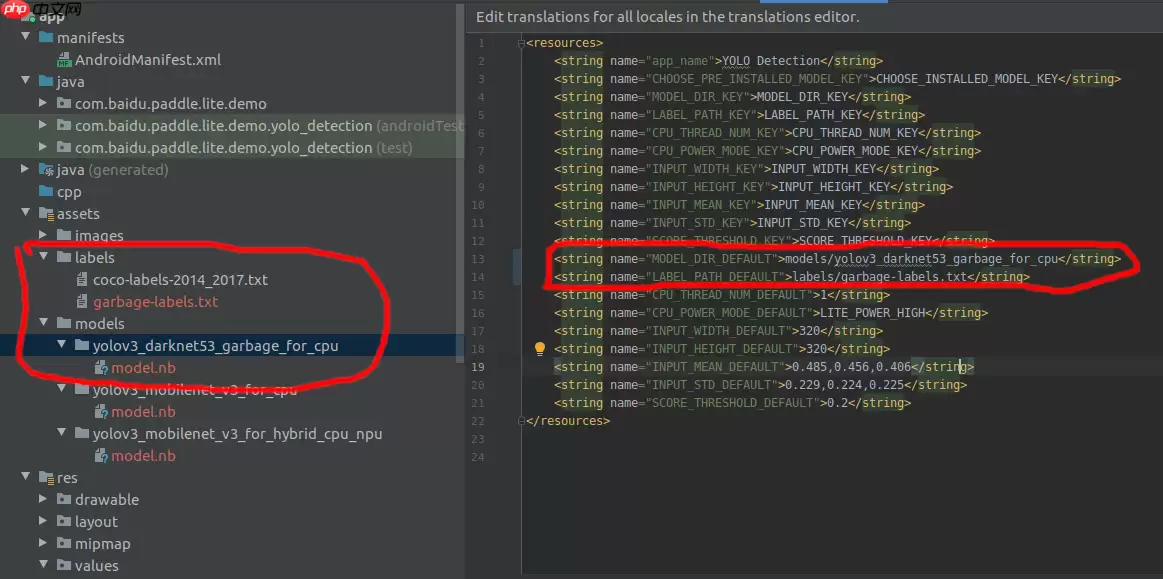Select com.baidu.paddle.lite.demo package

click(x=170, y=104)
